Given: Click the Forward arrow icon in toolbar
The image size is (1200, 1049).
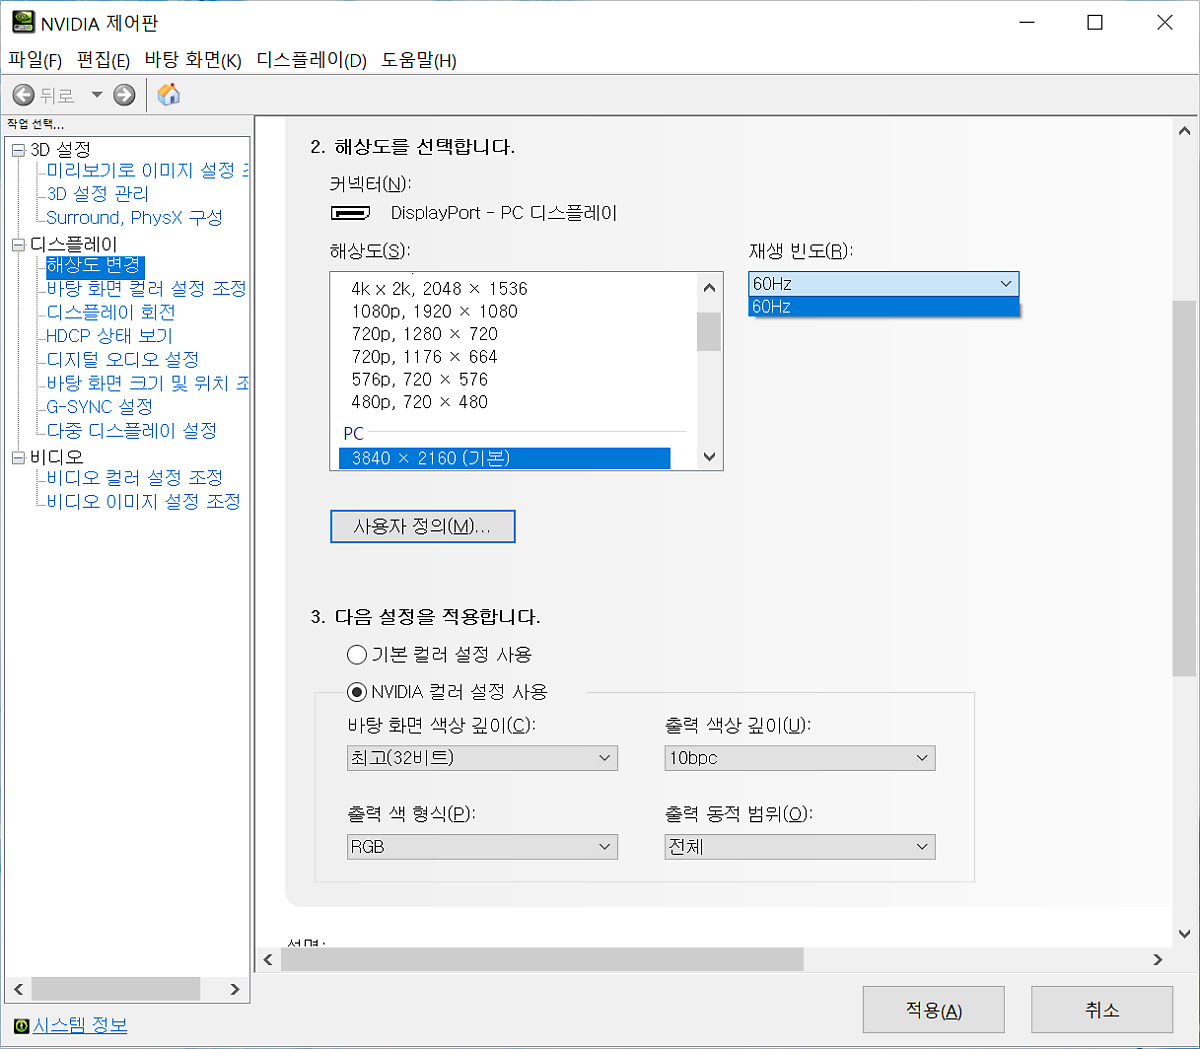Looking at the screenshot, I should coord(124,95).
